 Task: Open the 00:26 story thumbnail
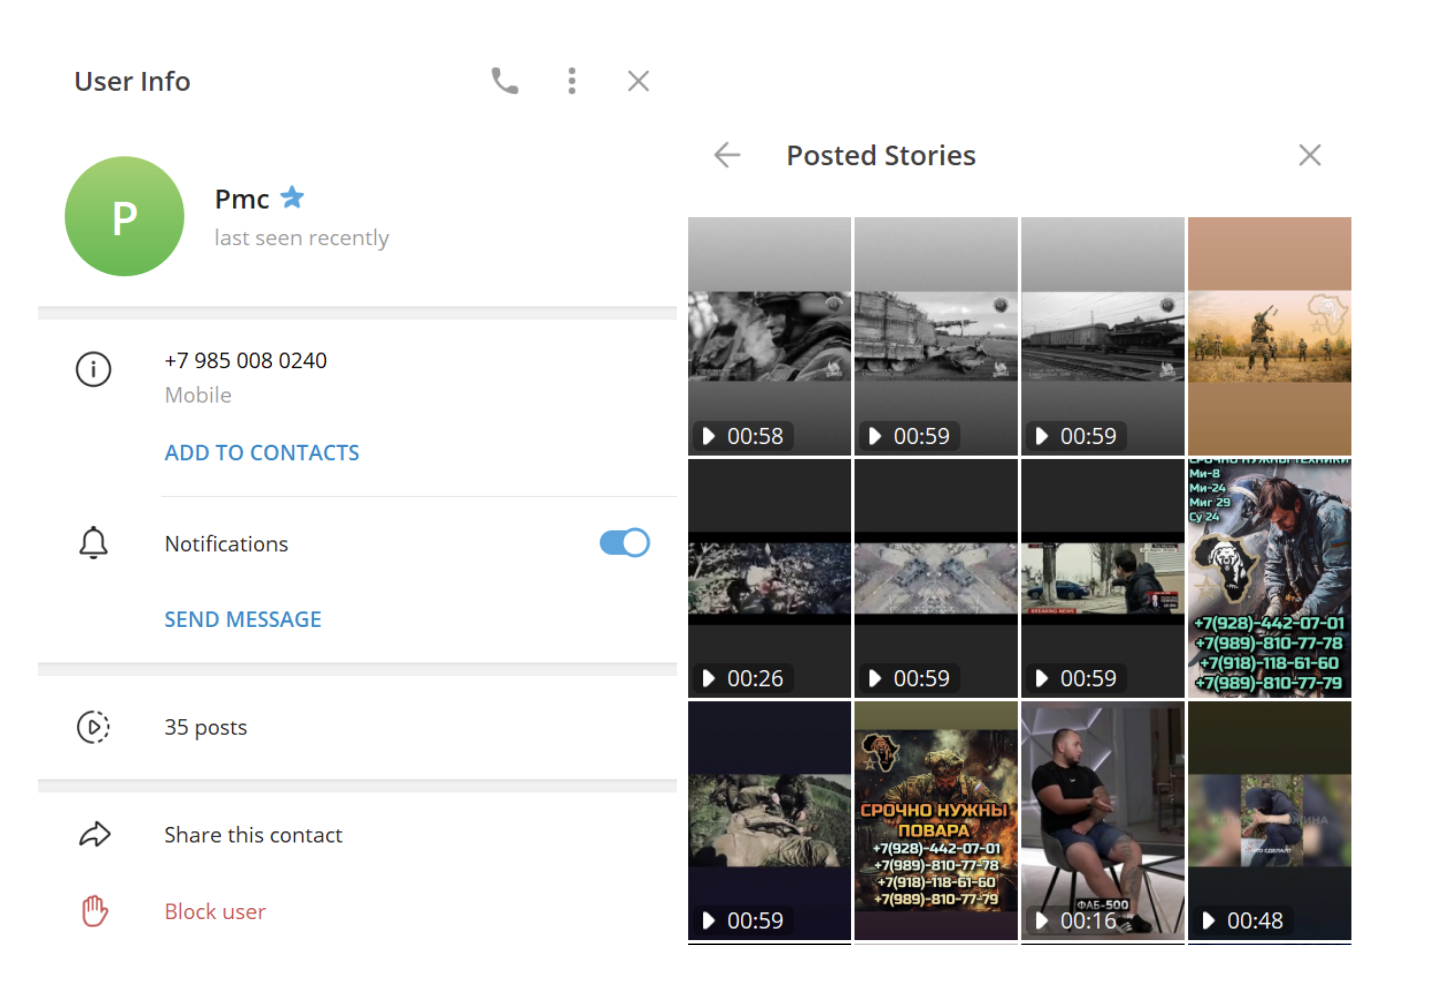[x=770, y=578]
